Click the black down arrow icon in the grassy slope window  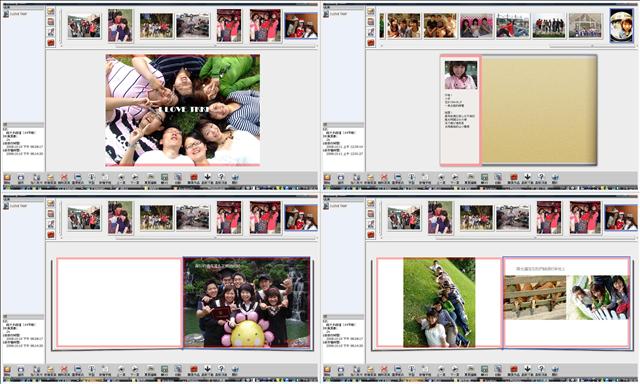point(527,369)
